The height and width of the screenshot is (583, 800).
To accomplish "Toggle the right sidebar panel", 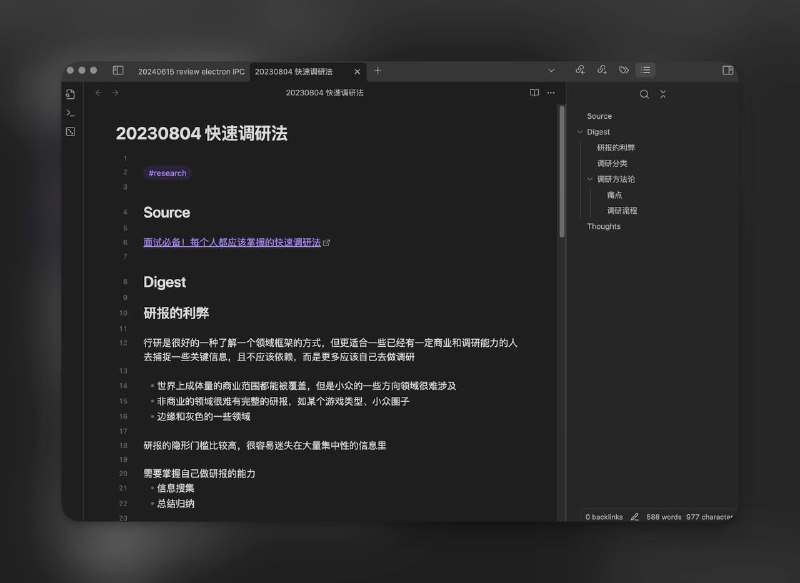I will (726, 71).
